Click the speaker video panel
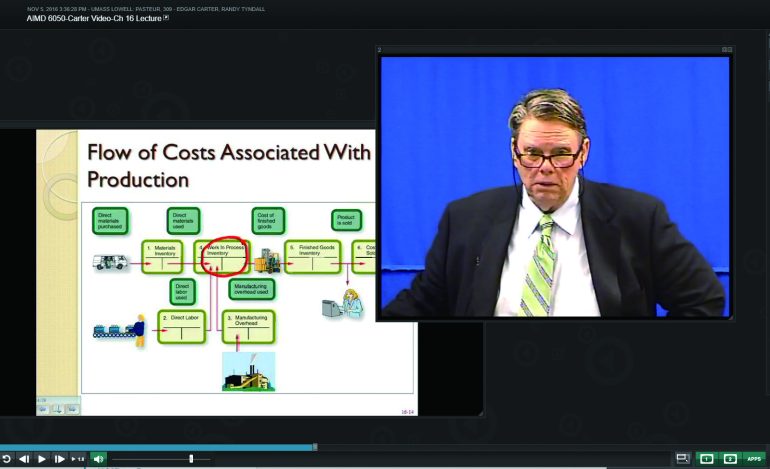Image resolution: width=770 pixels, height=469 pixels. point(554,185)
